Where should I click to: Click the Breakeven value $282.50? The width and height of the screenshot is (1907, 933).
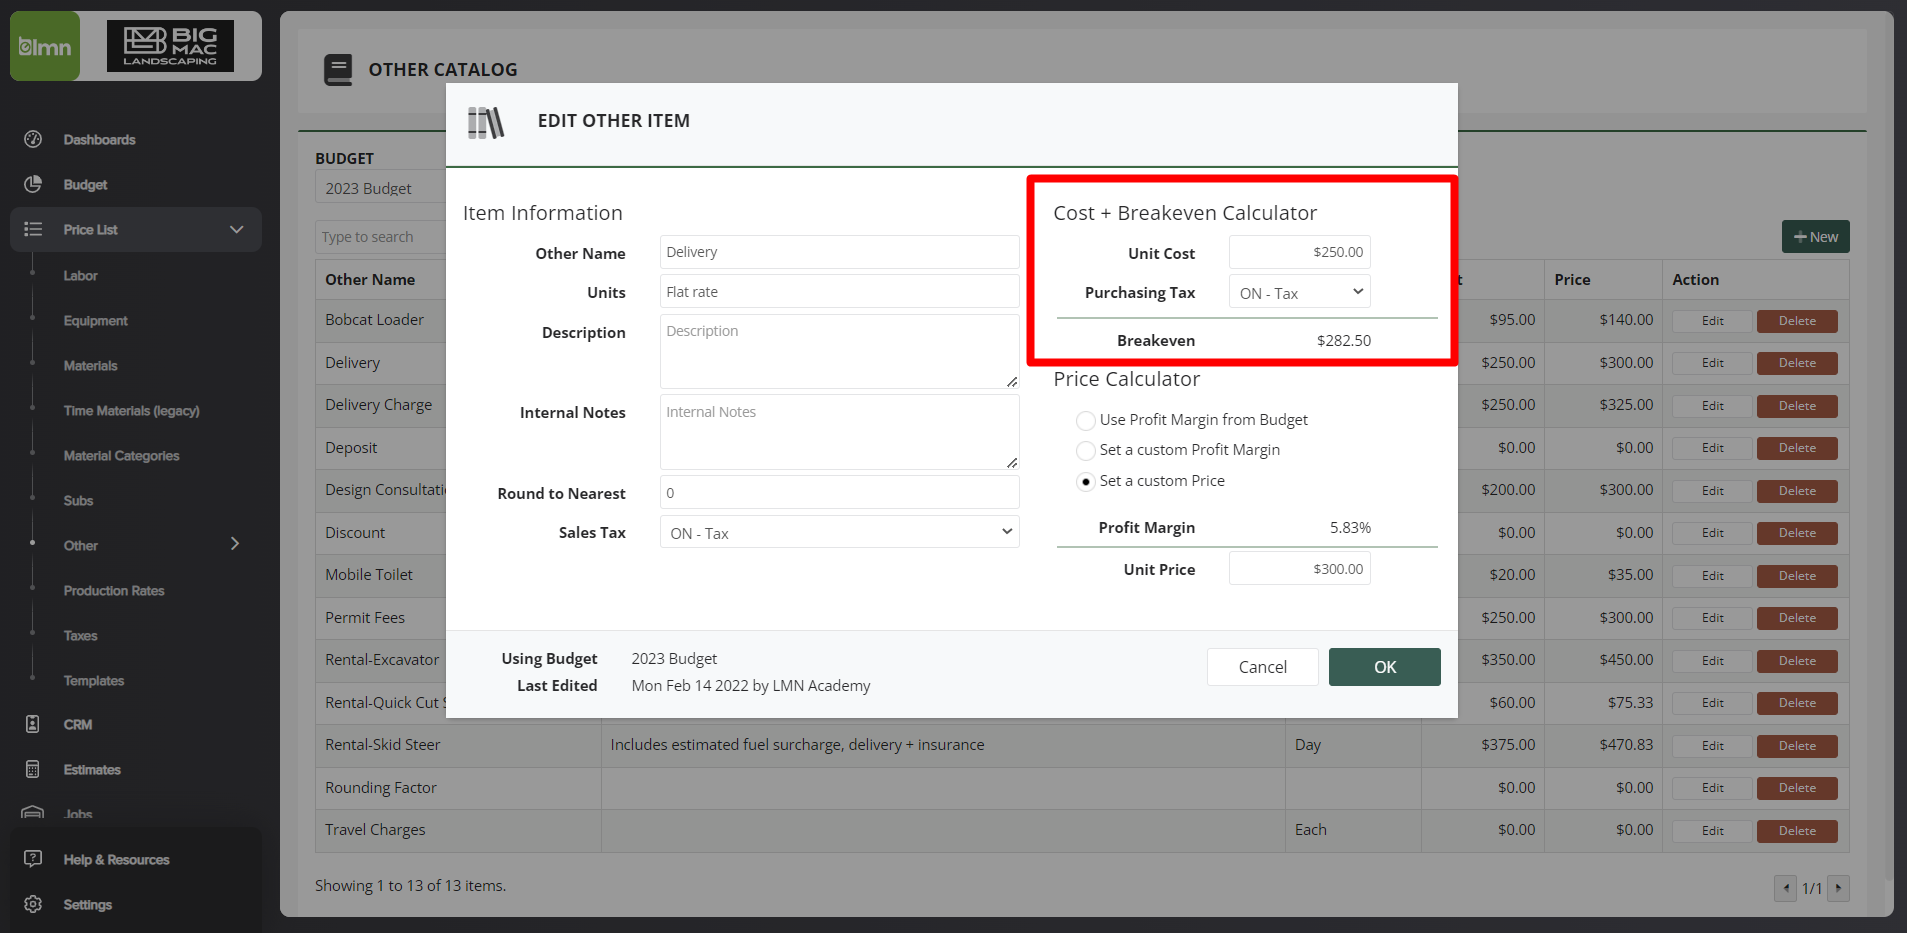[1344, 341]
